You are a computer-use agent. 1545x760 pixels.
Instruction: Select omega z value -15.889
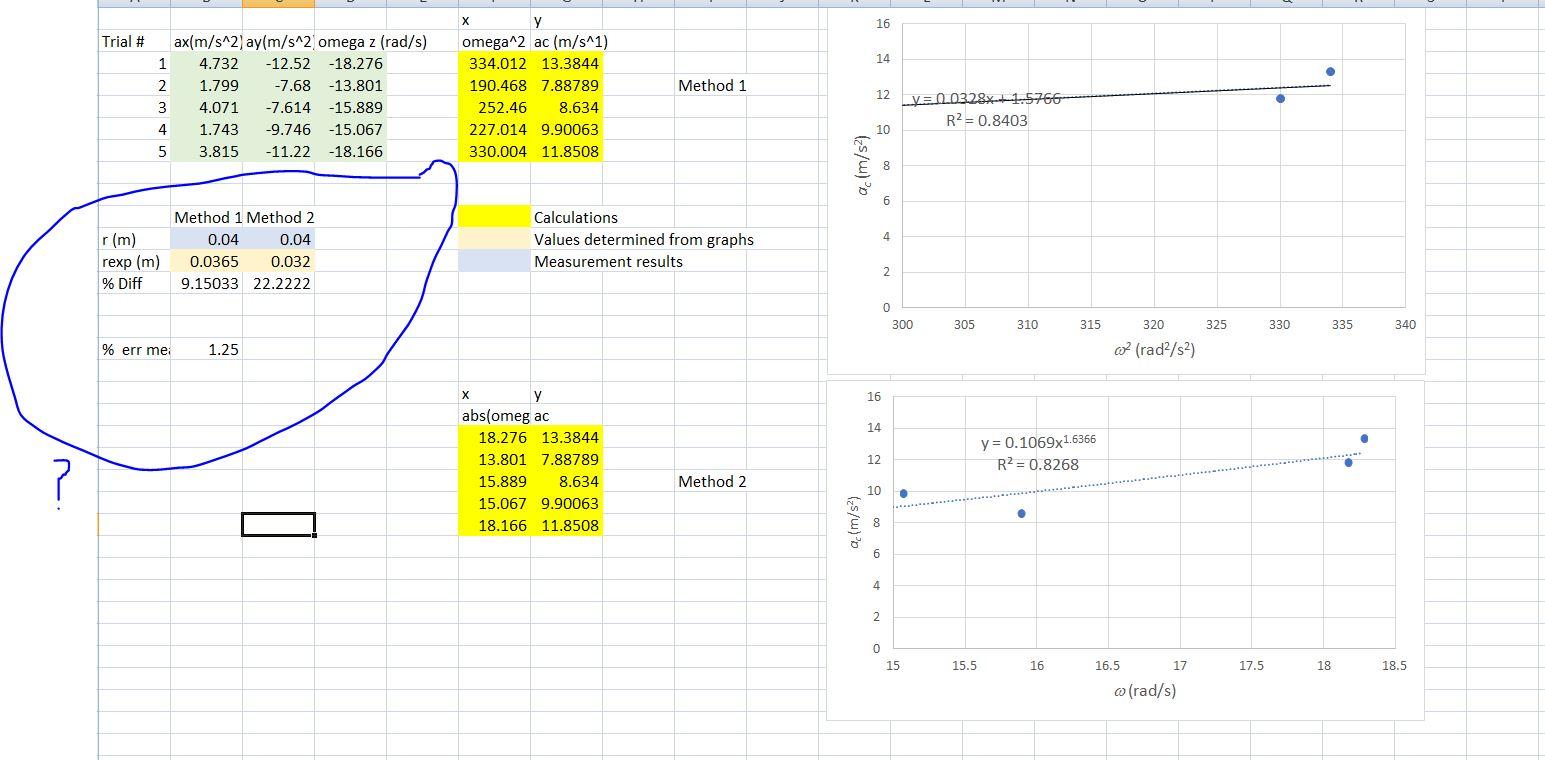click(x=350, y=107)
